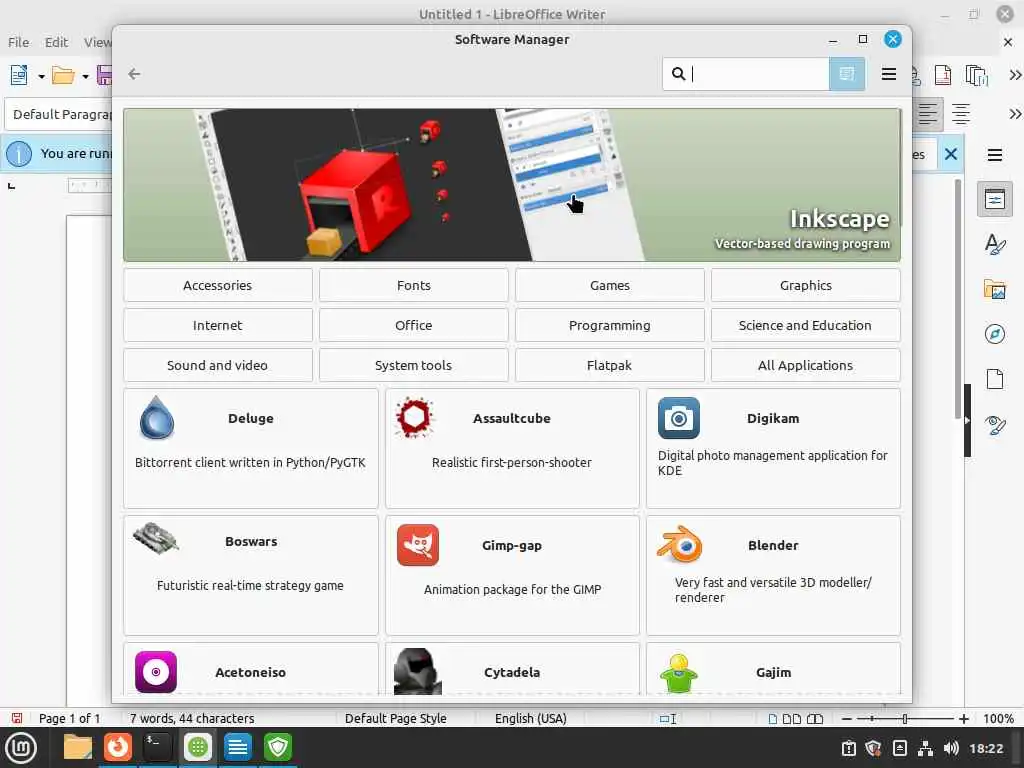
Task: Browse the Programming category
Action: pyautogui.click(x=609, y=325)
